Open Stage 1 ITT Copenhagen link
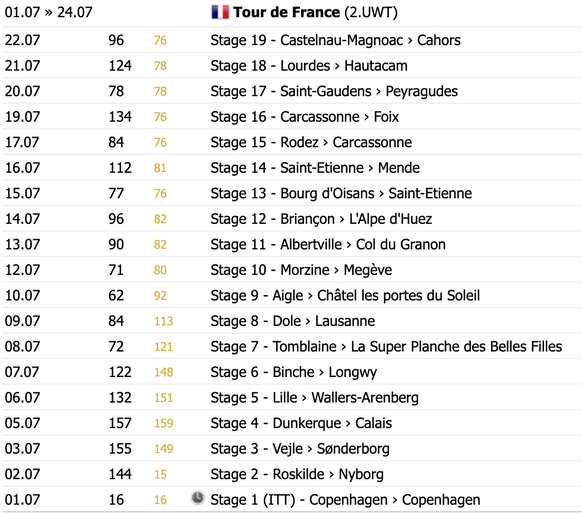The height and width of the screenshot is (513, 582). [345, 500]
